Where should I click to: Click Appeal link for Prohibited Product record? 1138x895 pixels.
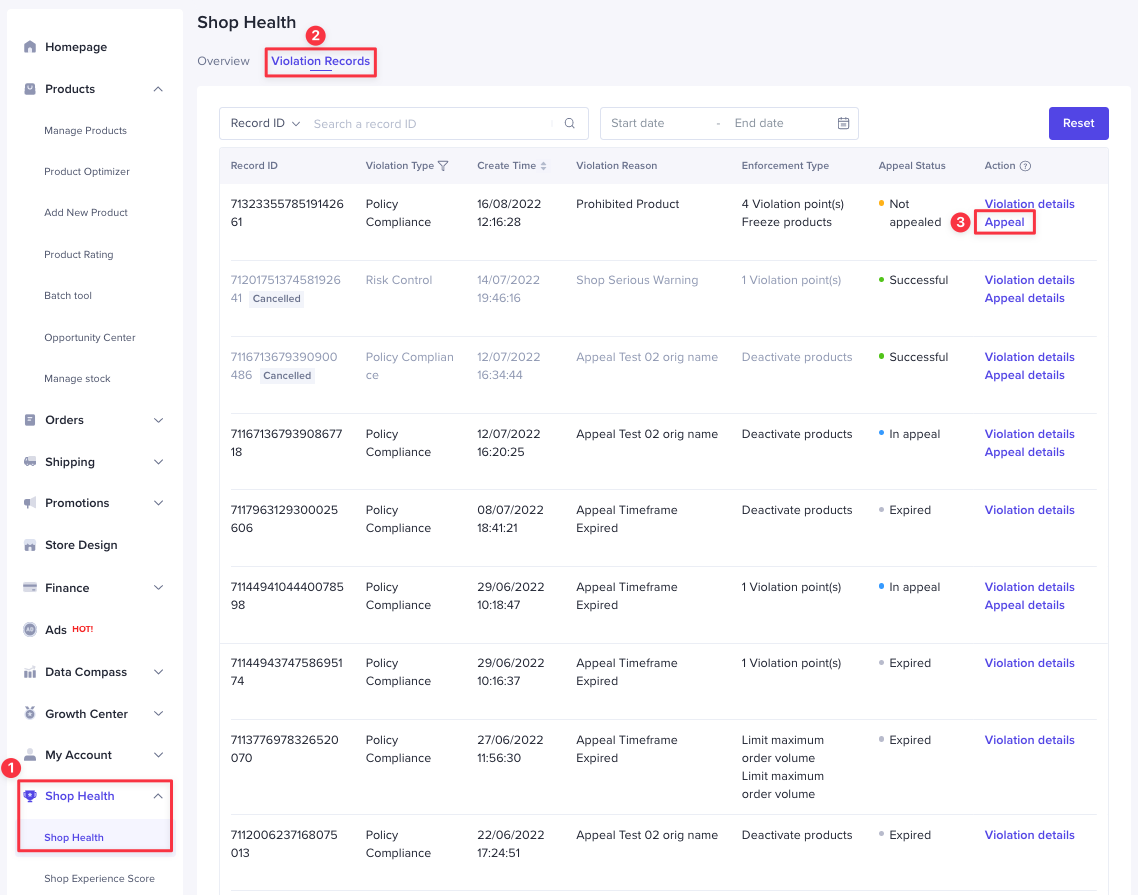coord(1004,222)
